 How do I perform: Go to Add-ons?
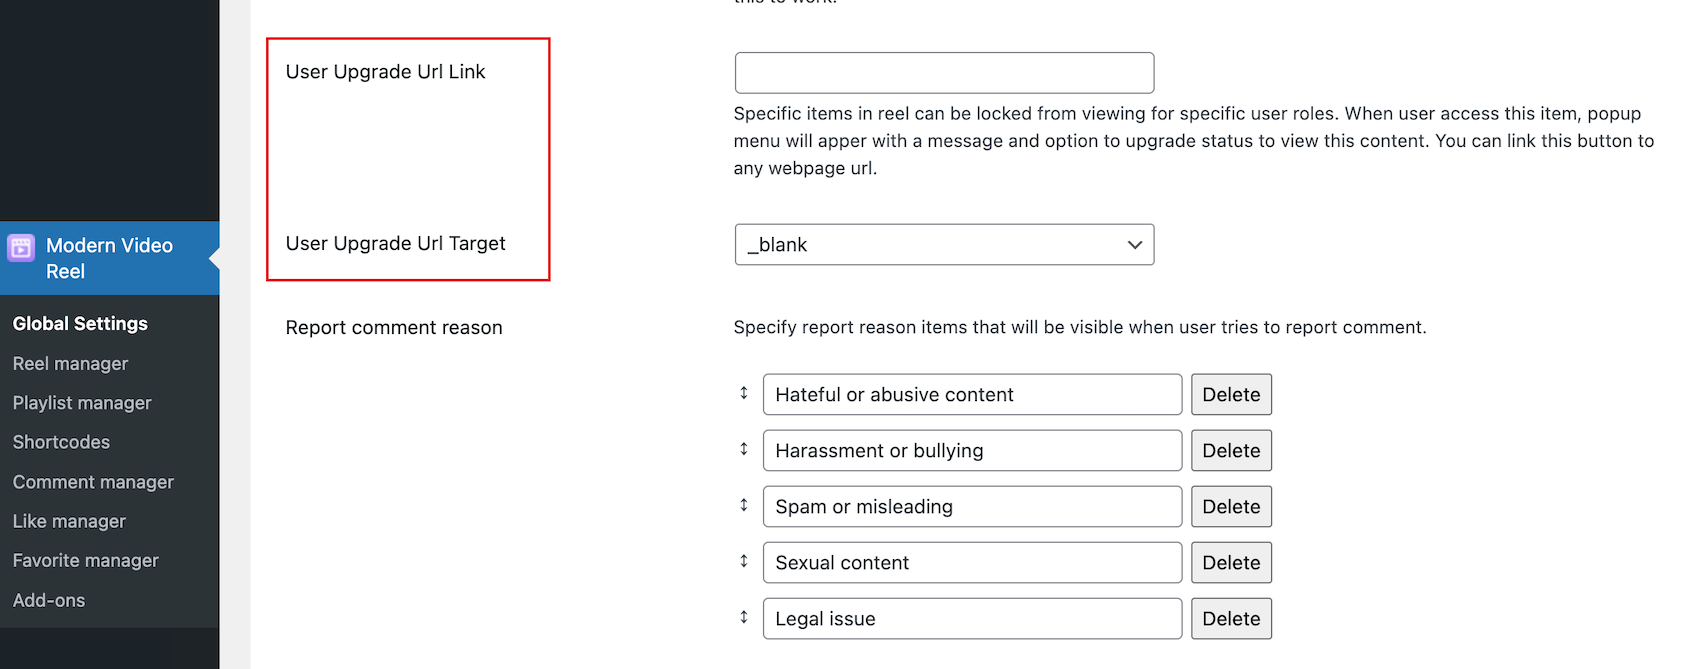pyautogui.click(x=49, y=601)
